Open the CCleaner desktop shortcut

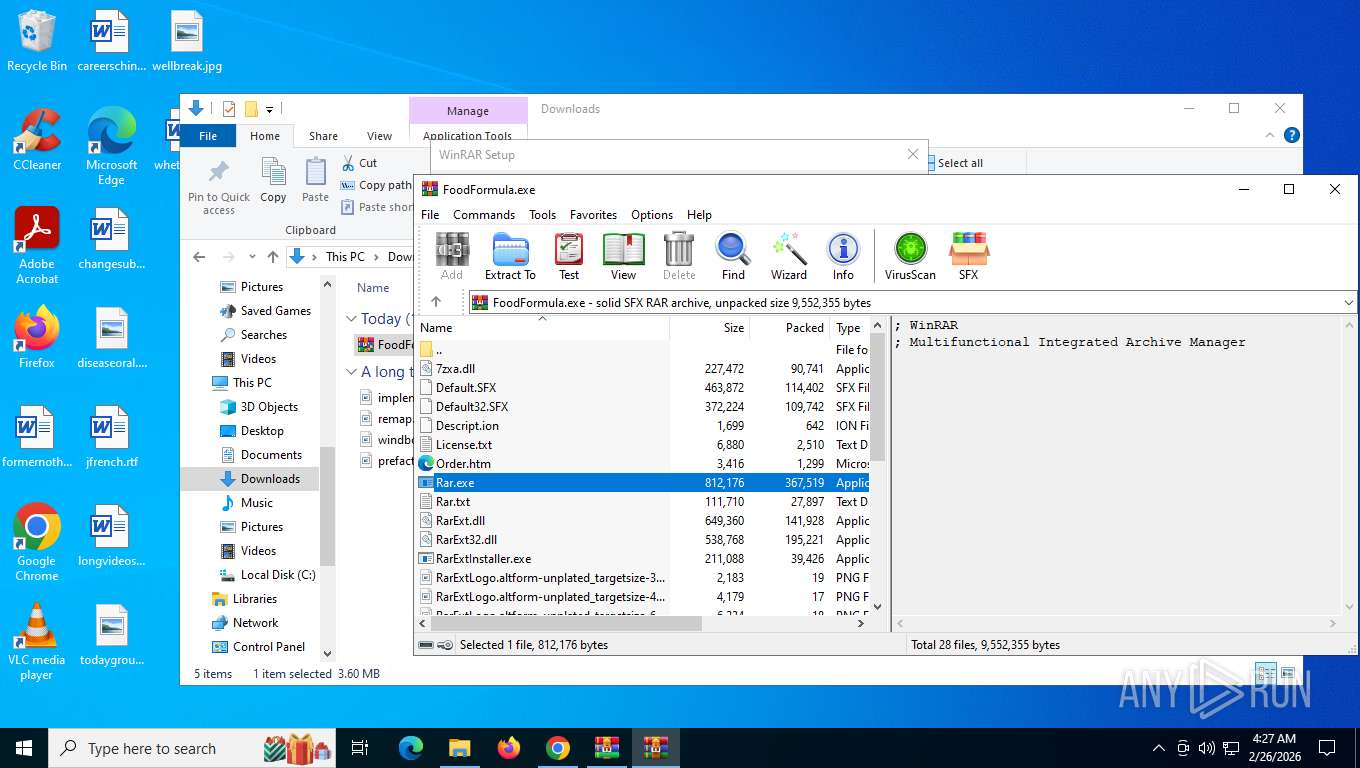pyautogui.click(x=37, y=140)
